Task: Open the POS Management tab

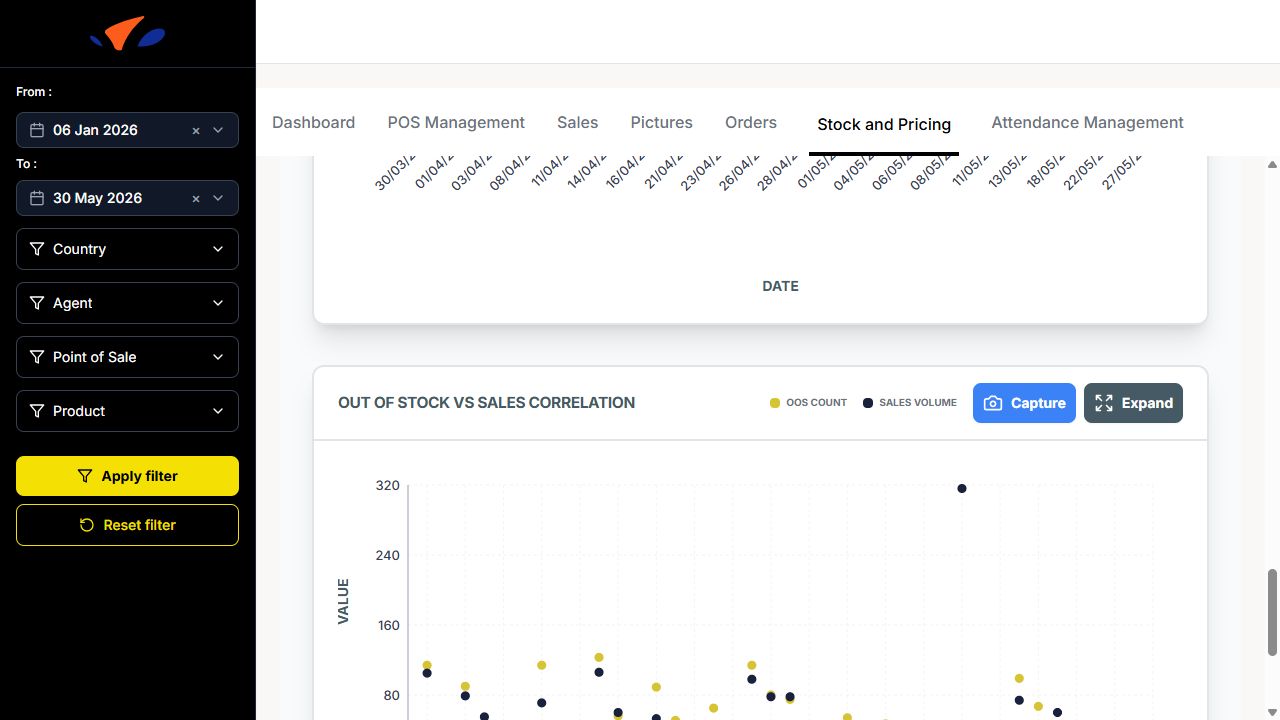Action: coord(456,122)
